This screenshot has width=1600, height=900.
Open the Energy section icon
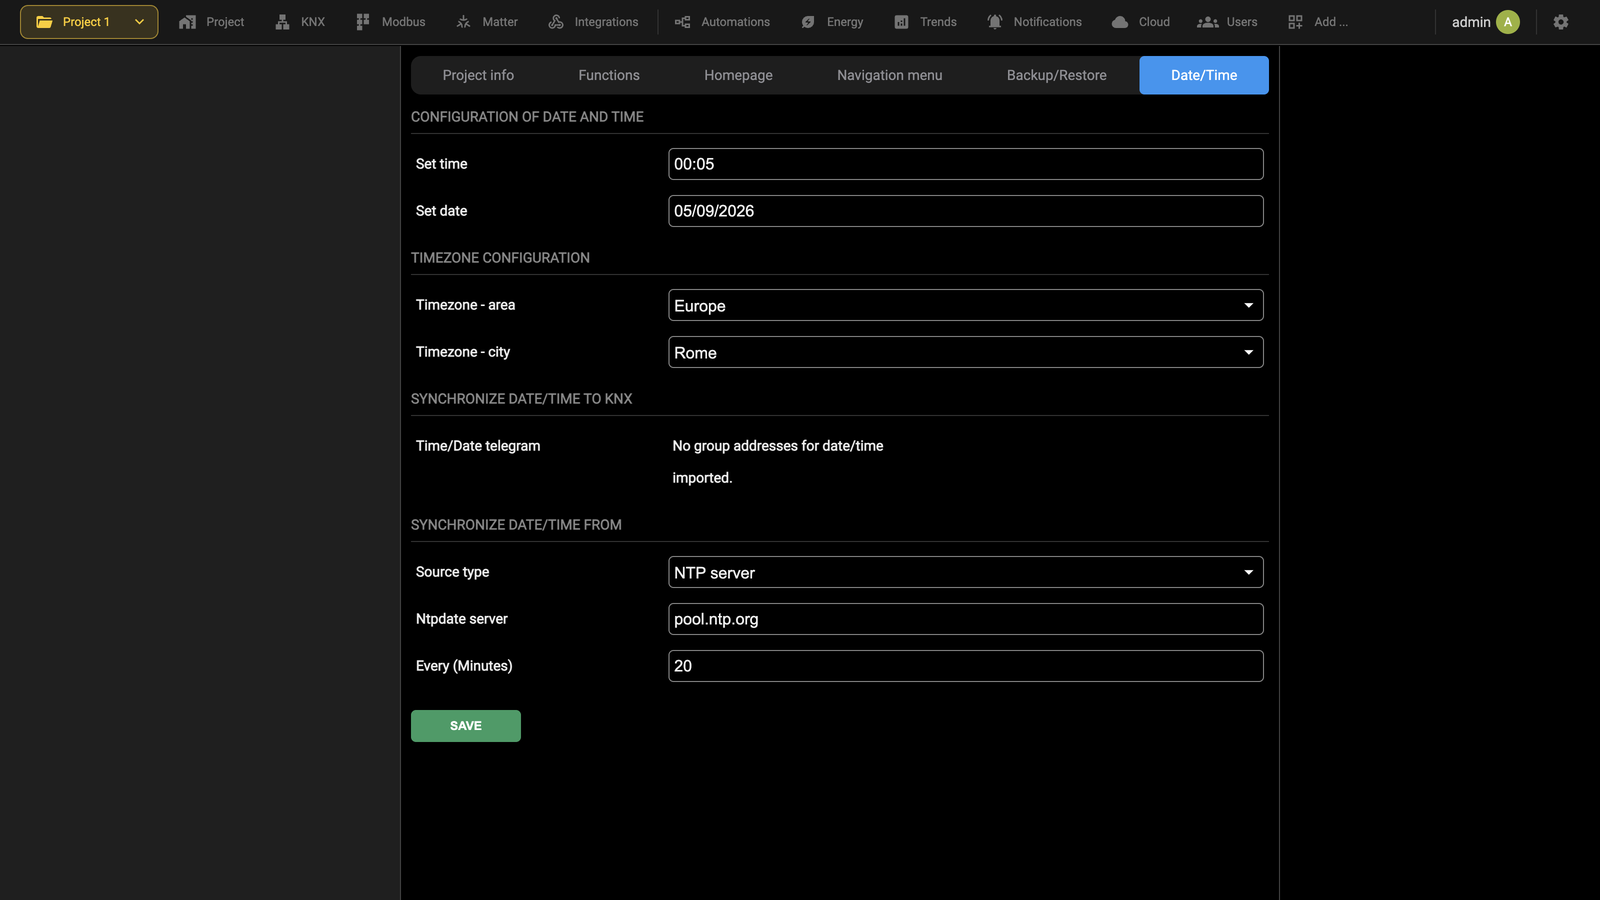tap(808, 22)
